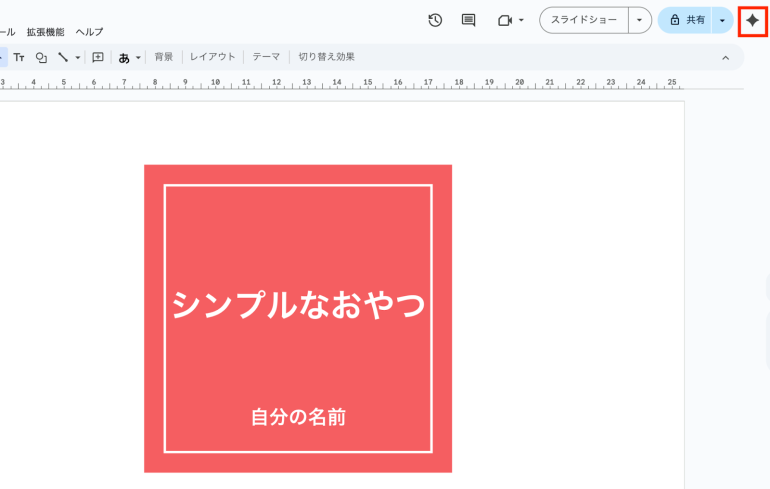Screen dimensions: 770x489
Task: Select the line tool
Action: [x=63, y=57]
